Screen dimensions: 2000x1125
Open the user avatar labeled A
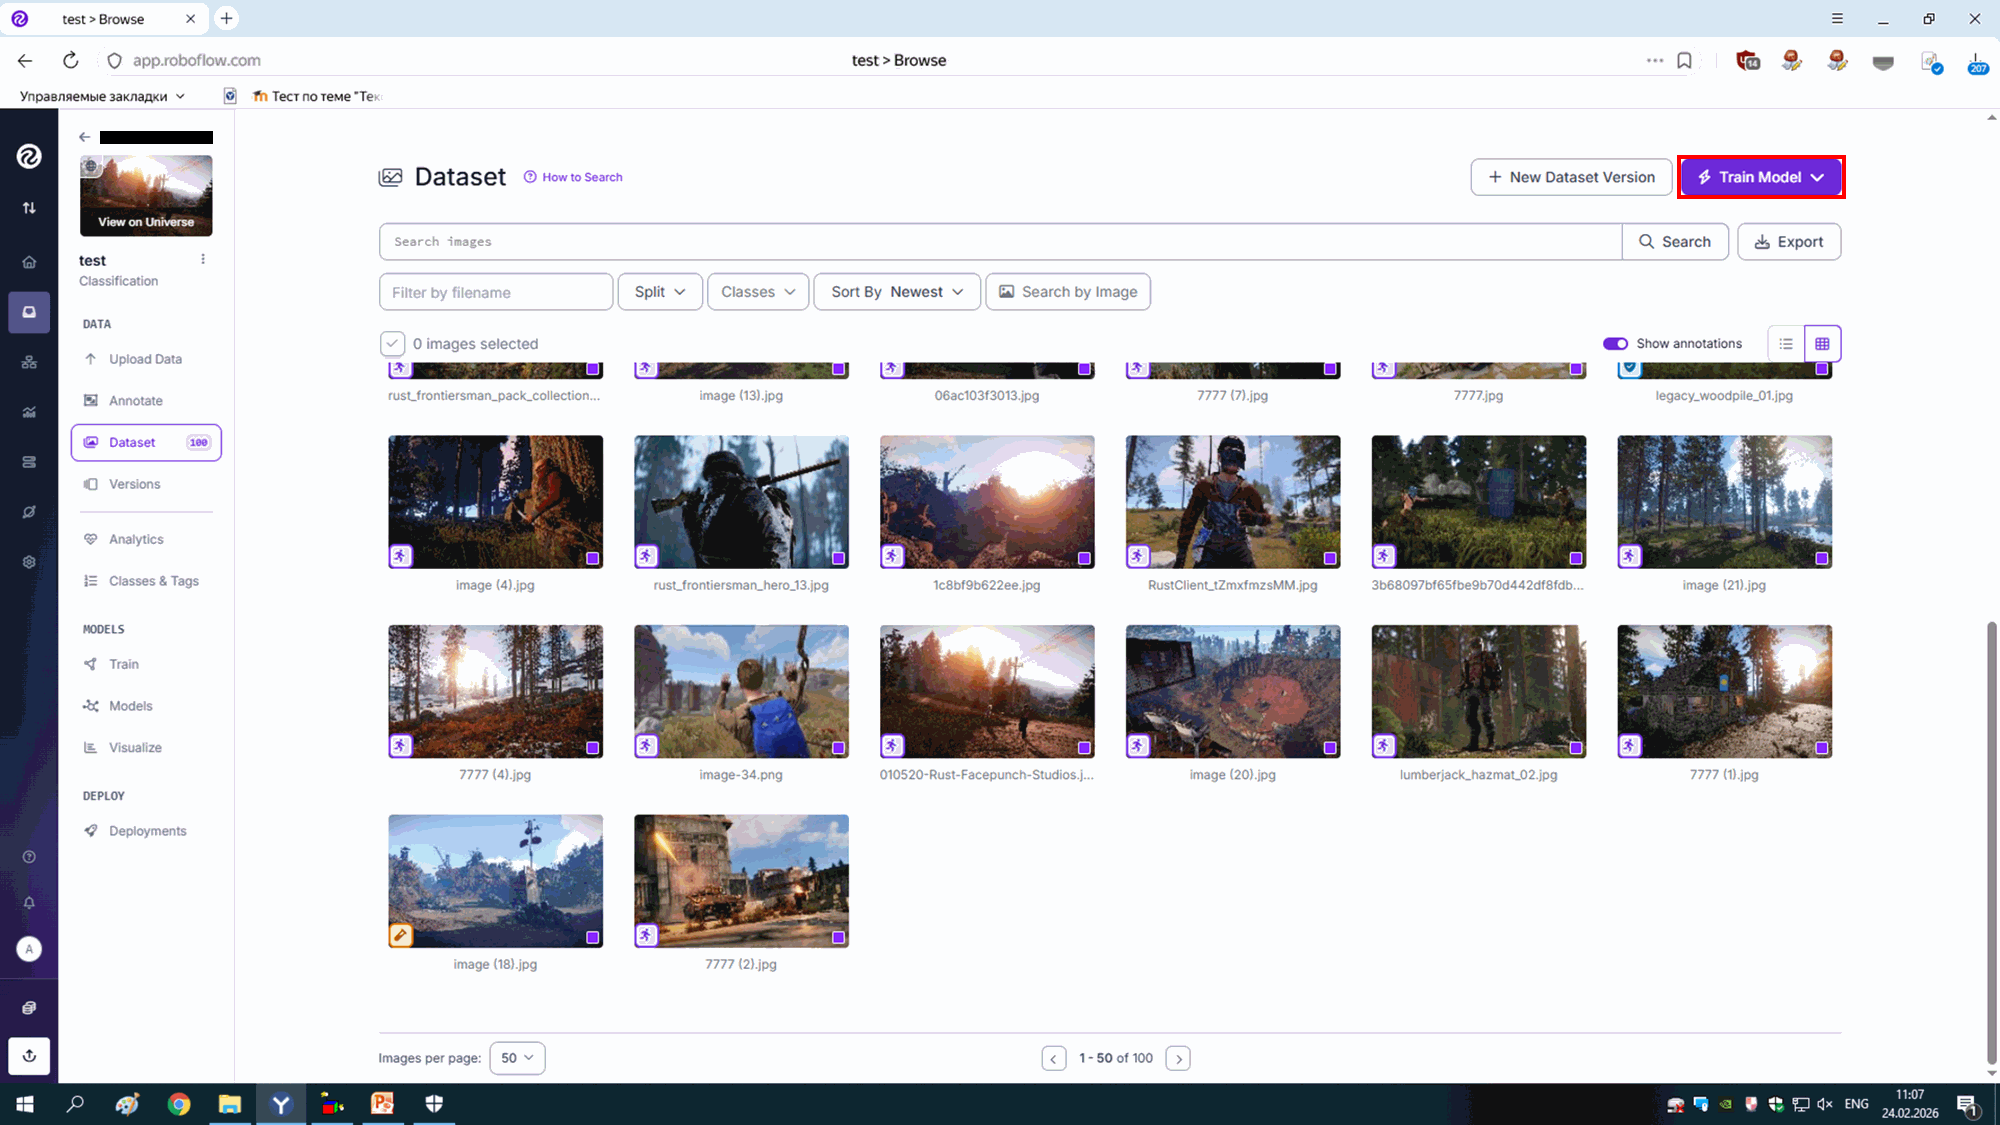point(29,949)
